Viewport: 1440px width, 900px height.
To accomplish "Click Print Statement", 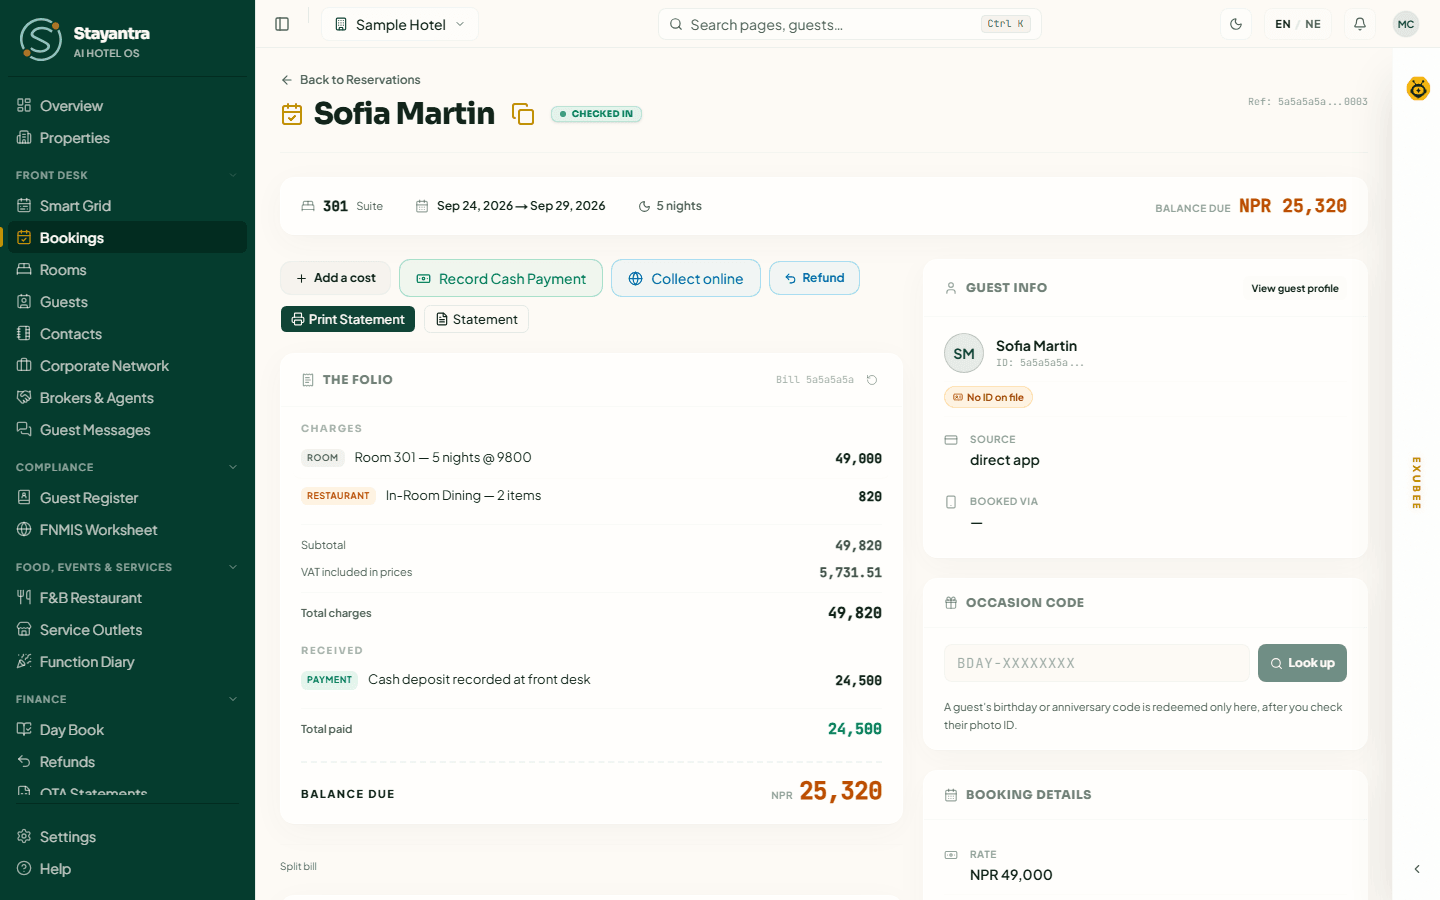I will (x=348, y=319).
